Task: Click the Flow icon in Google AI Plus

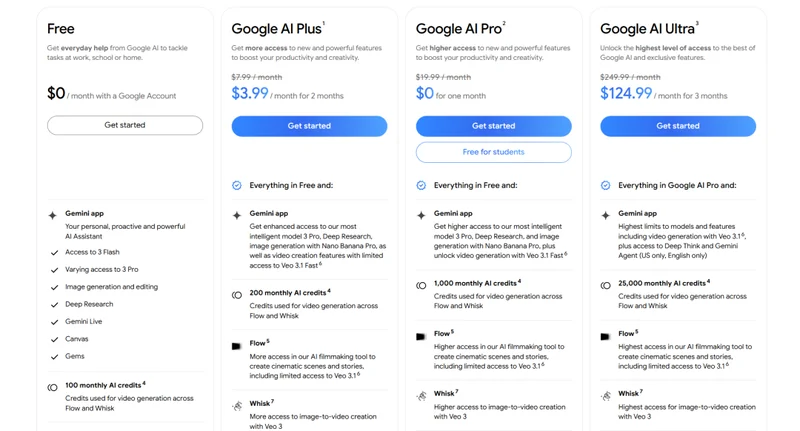Action: [x=237, y=346]
